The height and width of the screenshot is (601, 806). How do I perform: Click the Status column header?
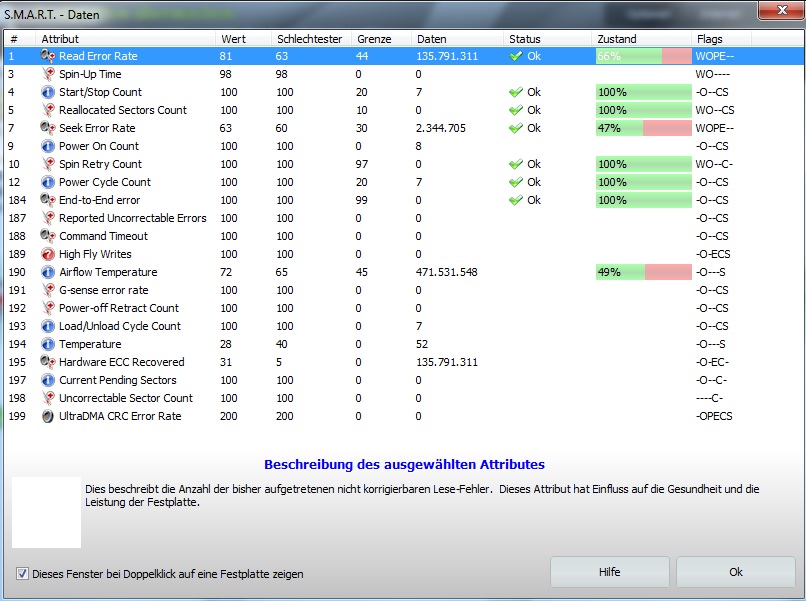[x=547, y=39]
